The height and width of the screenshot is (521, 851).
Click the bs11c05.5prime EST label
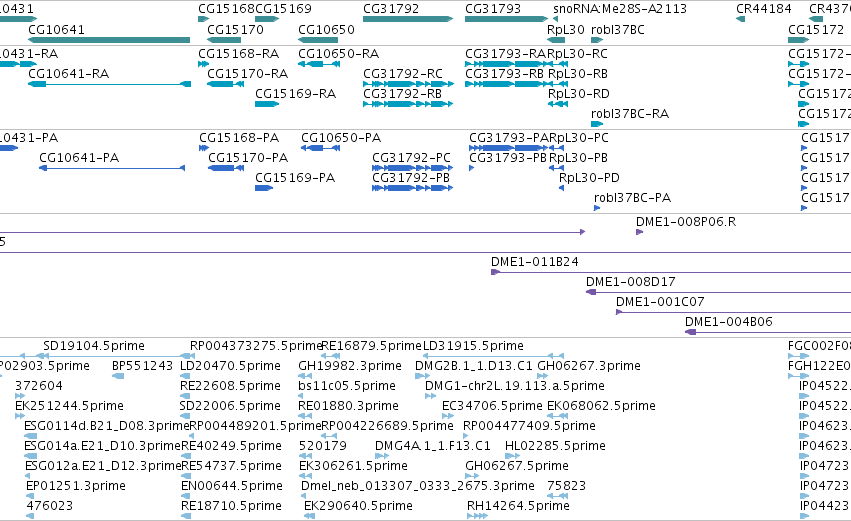347,386
